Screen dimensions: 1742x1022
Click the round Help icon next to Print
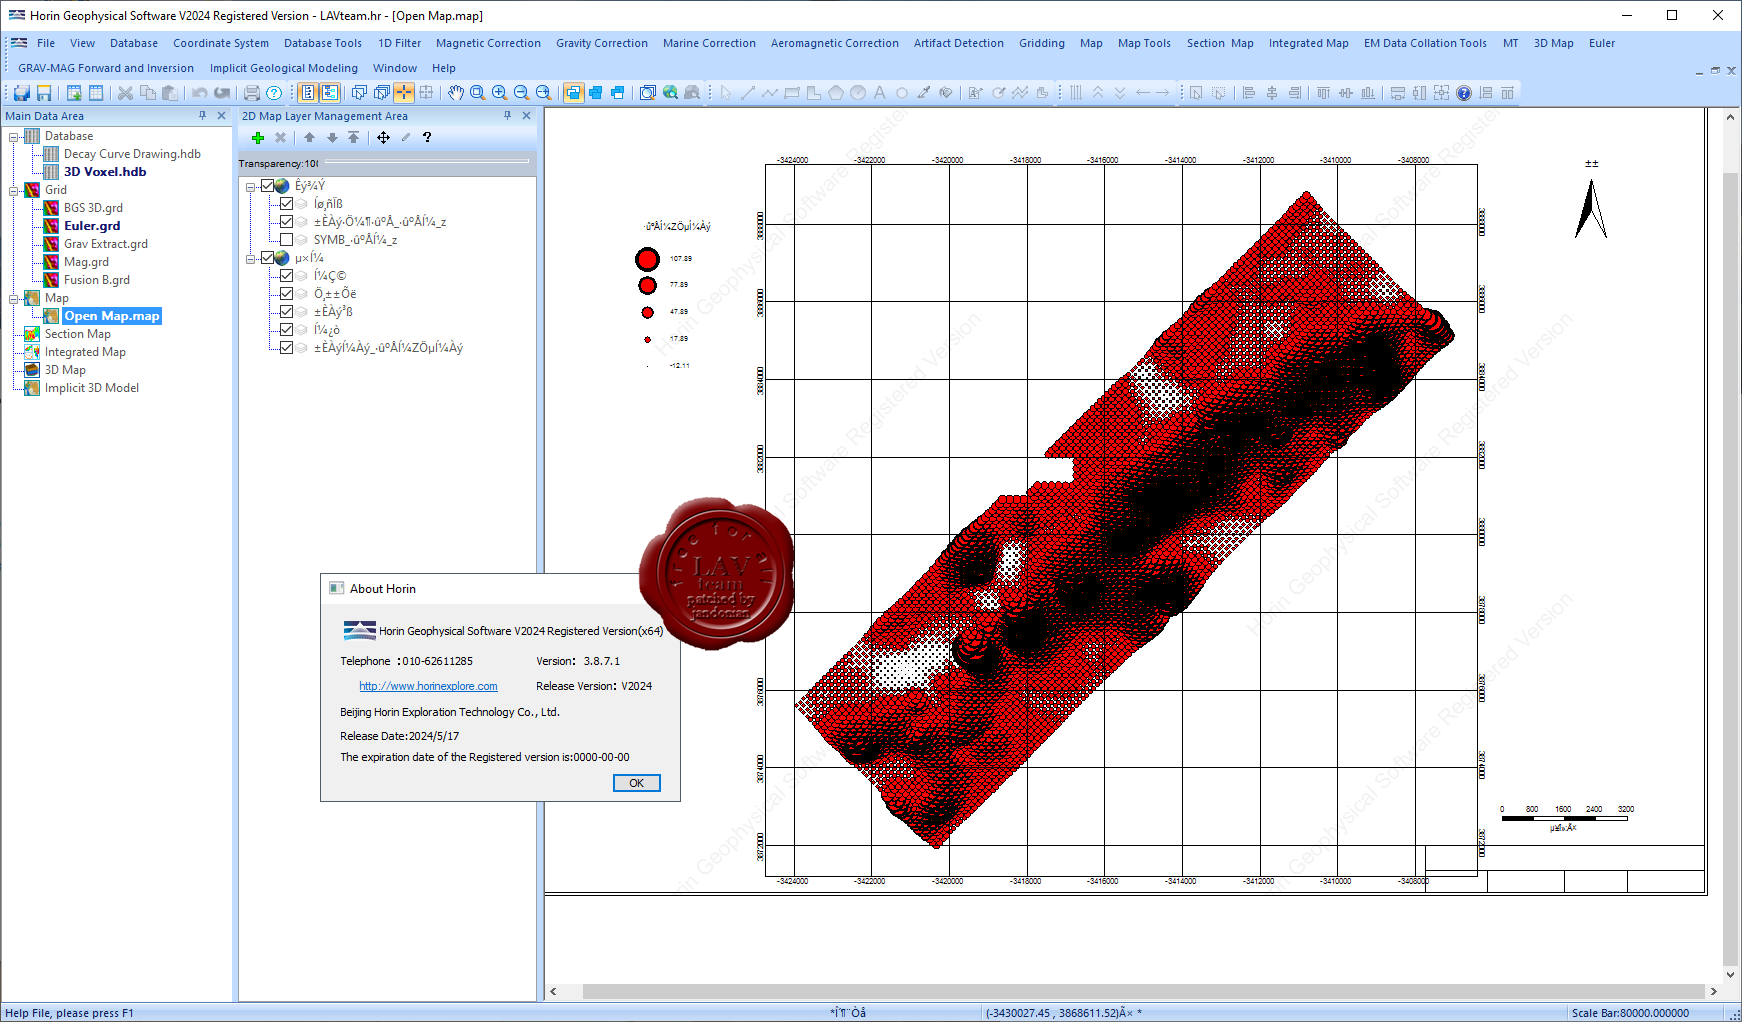click(x=274, y=93)
